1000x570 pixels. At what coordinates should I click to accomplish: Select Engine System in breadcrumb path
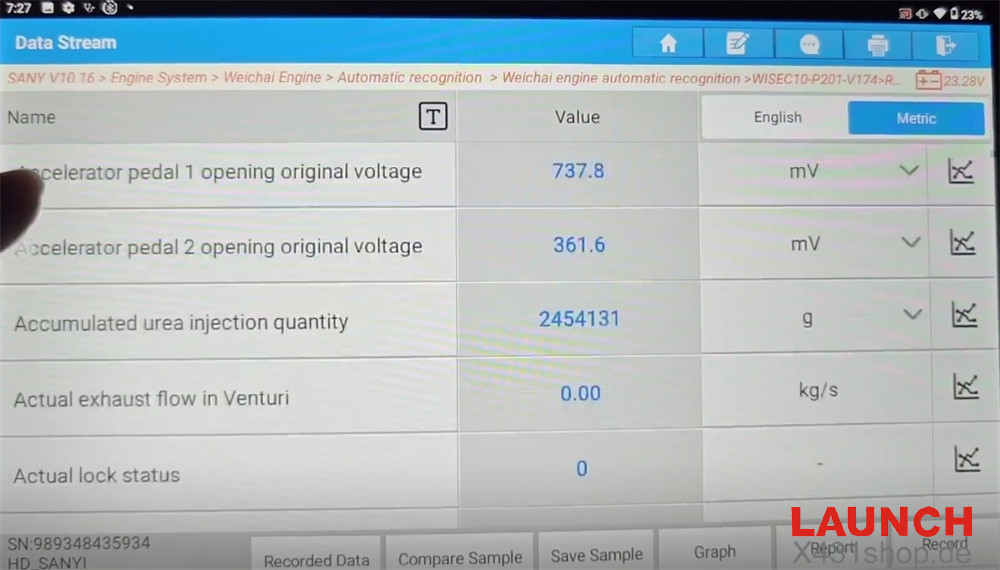pos(159,77)
